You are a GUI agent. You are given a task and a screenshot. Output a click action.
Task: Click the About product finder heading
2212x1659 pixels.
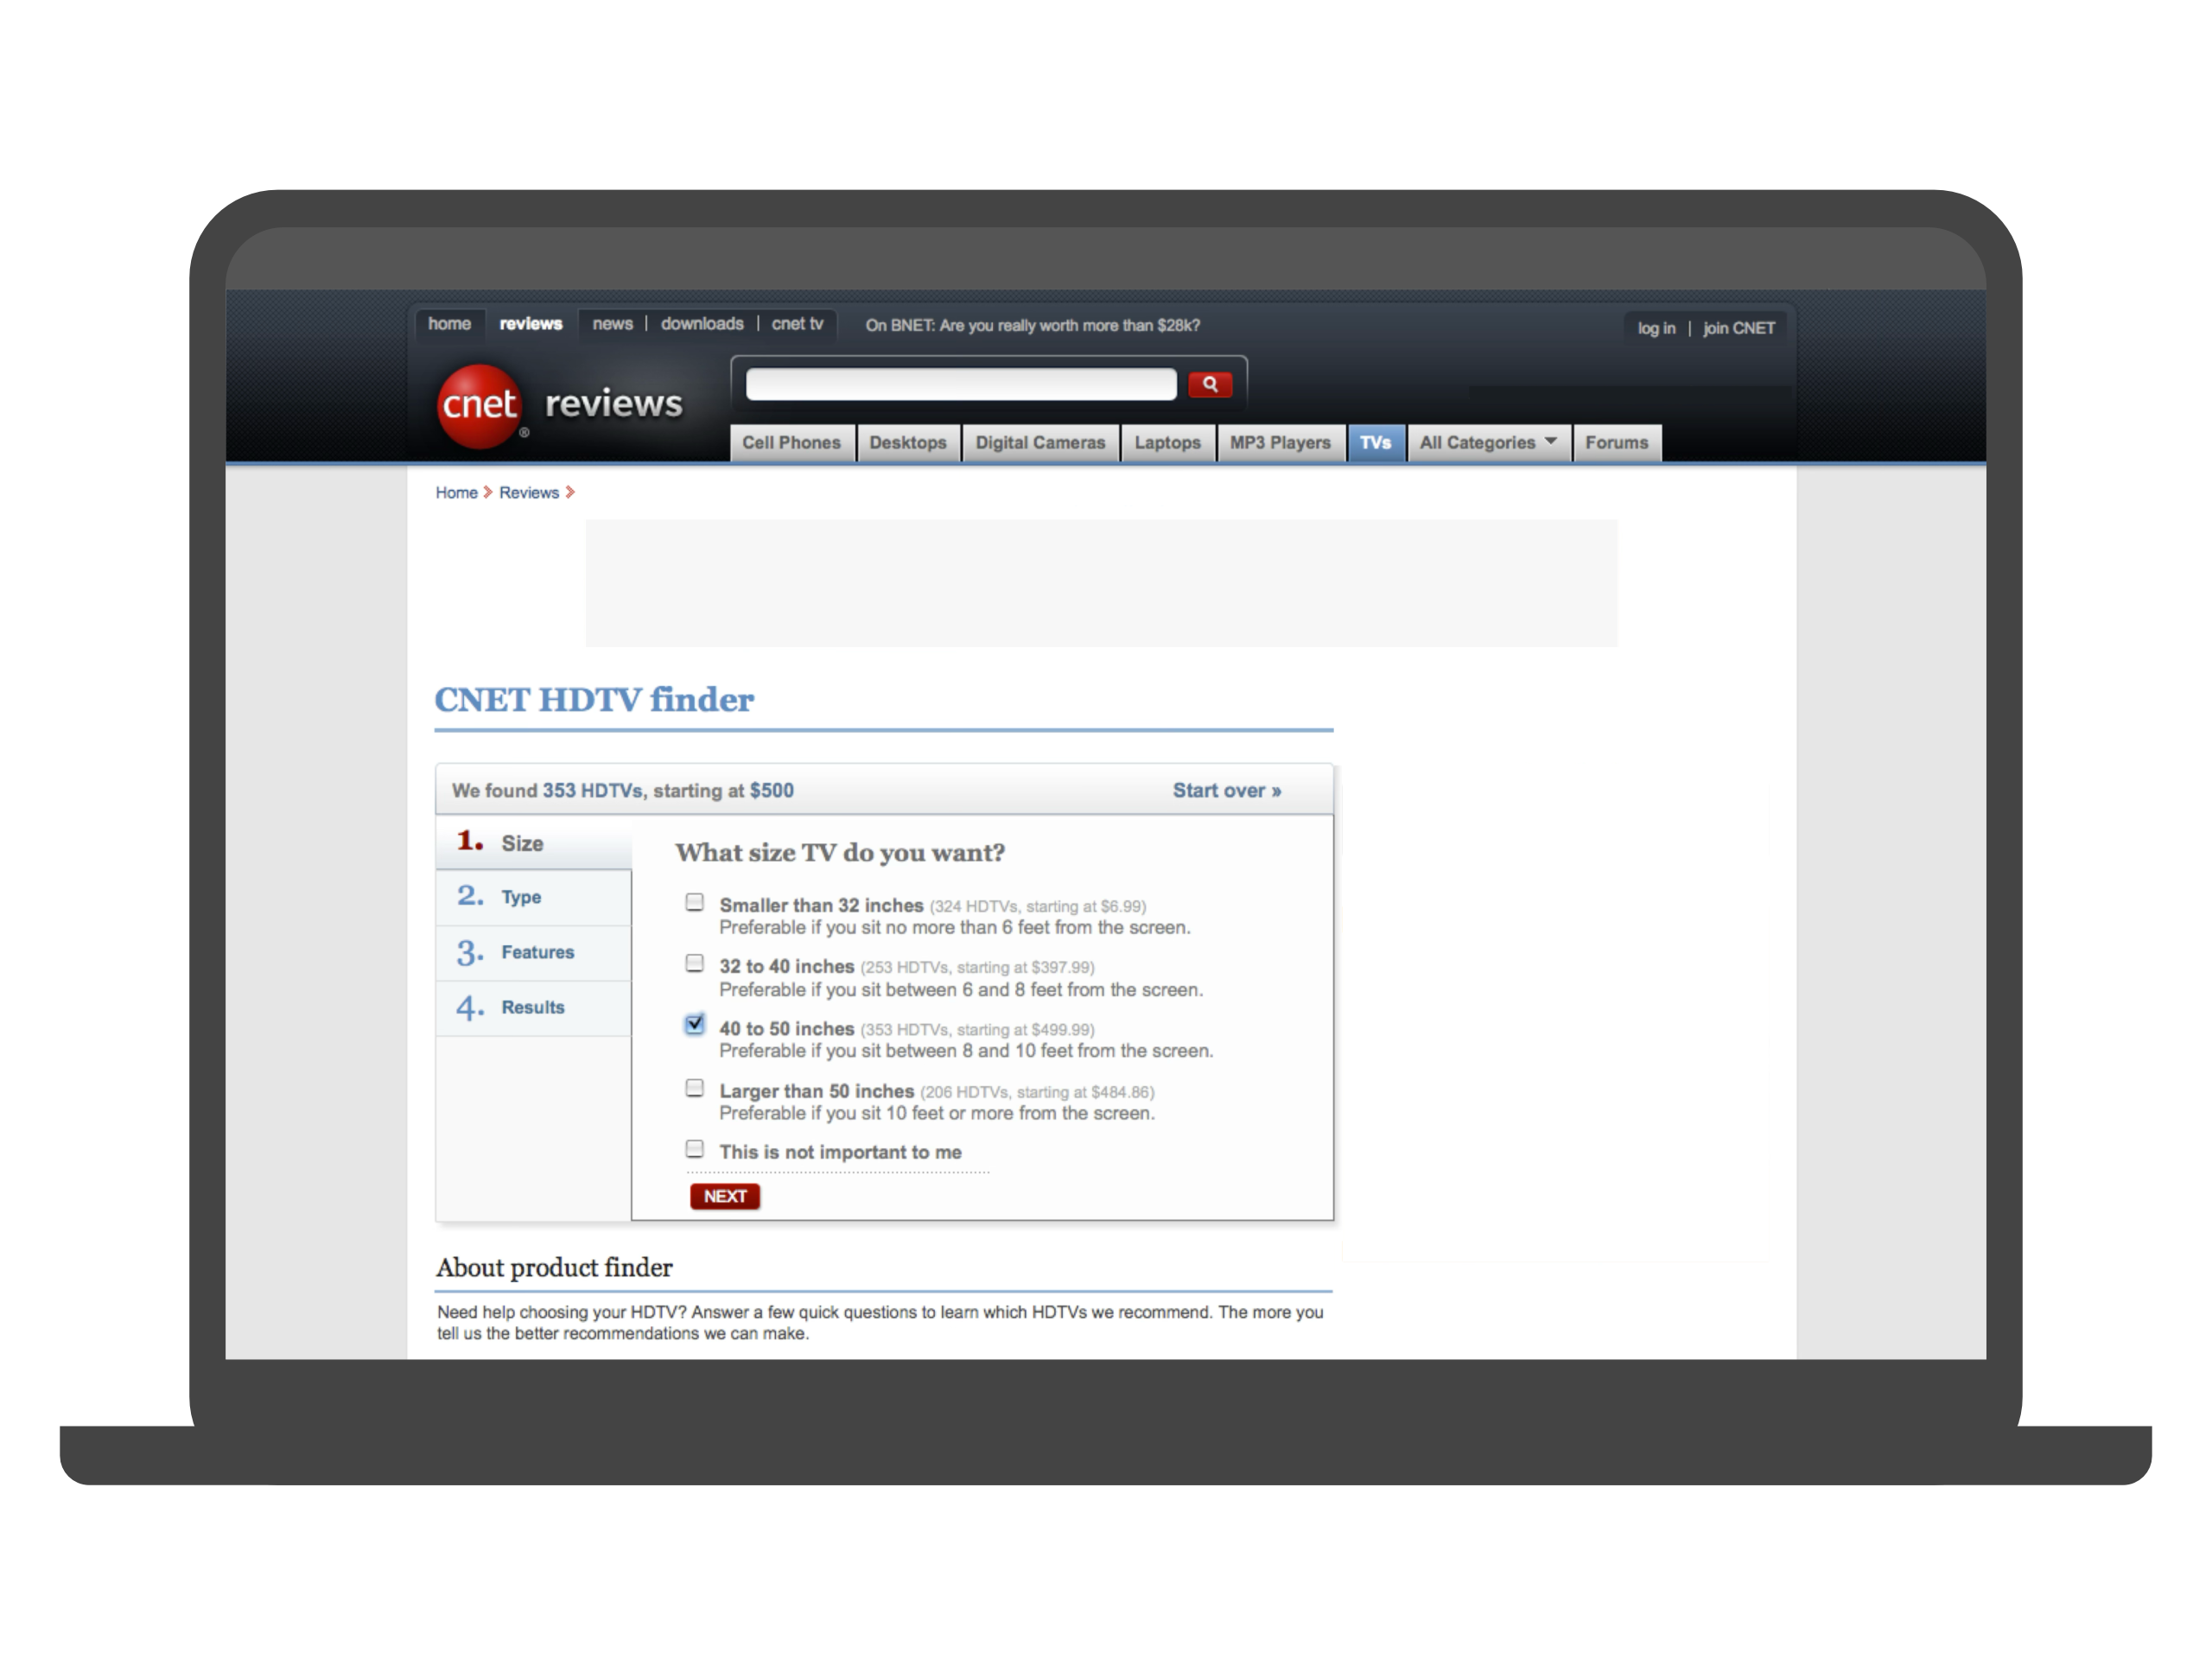[554, 1268]
